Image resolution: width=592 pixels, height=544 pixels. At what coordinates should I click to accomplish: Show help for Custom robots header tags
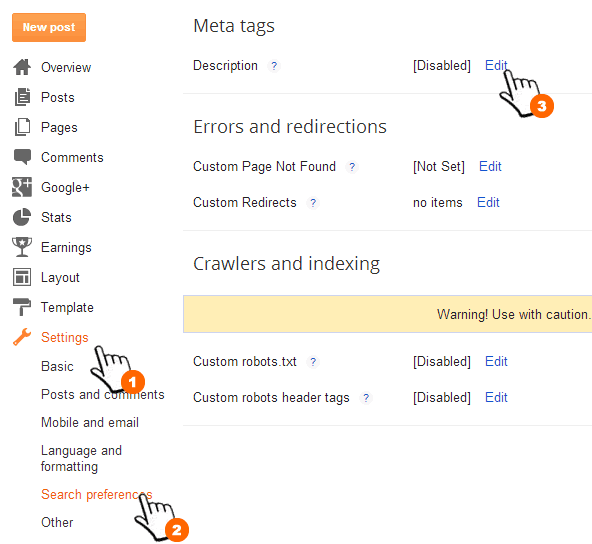click(366, 398)
